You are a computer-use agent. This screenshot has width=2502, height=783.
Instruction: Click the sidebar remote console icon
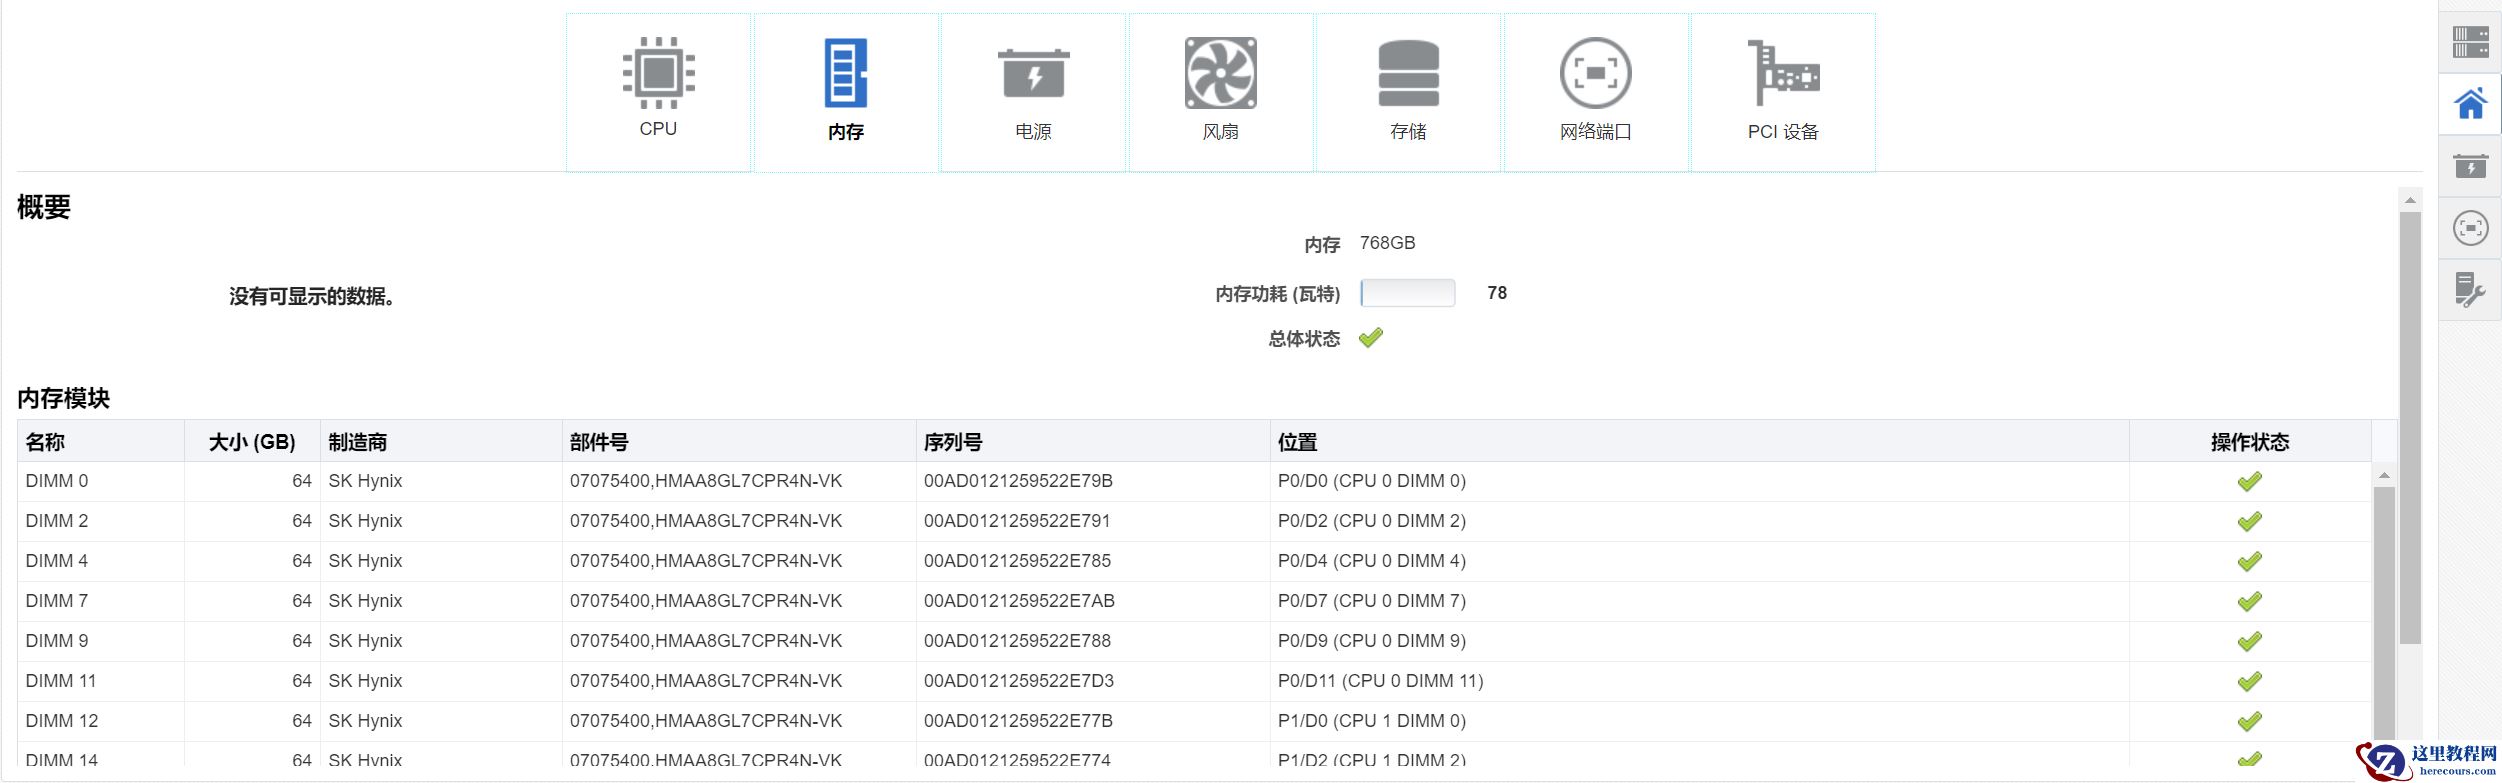tap(2470, 228)
